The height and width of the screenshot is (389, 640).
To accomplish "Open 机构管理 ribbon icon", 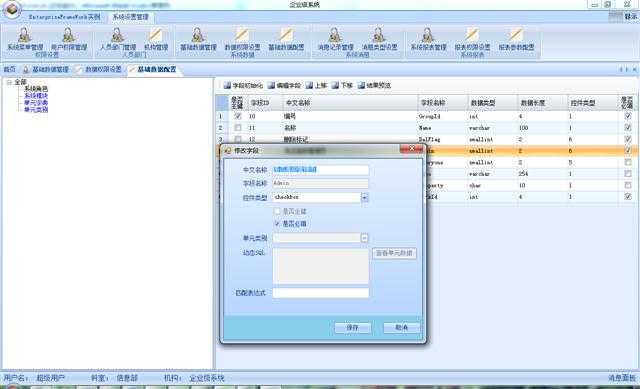I will (x=156, y=39).
